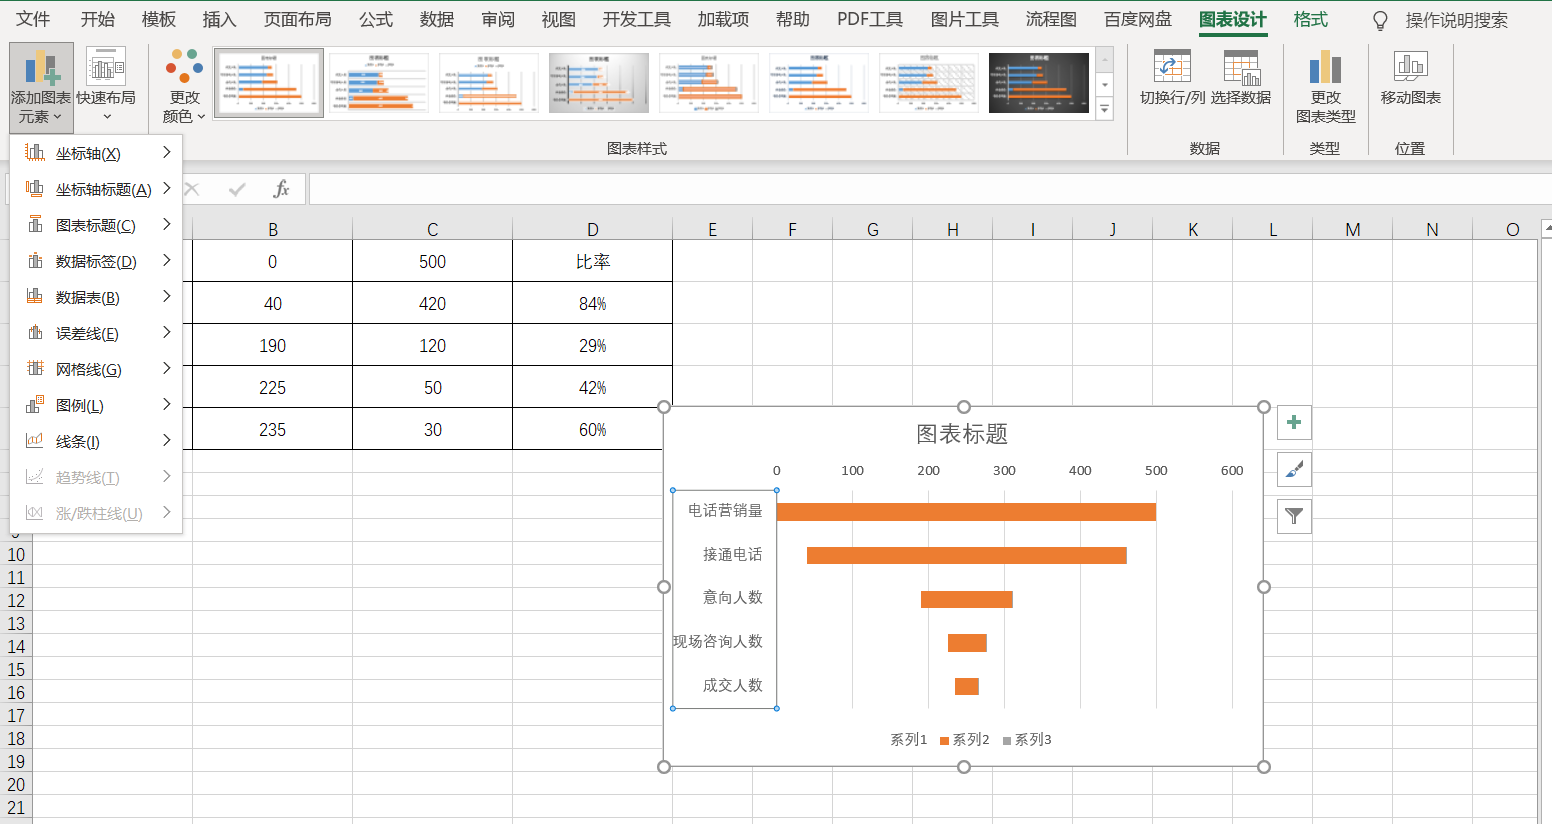This screenshot has width=1552, height=824.
Task: Click the chart title 图表标题
Action: 962,434
